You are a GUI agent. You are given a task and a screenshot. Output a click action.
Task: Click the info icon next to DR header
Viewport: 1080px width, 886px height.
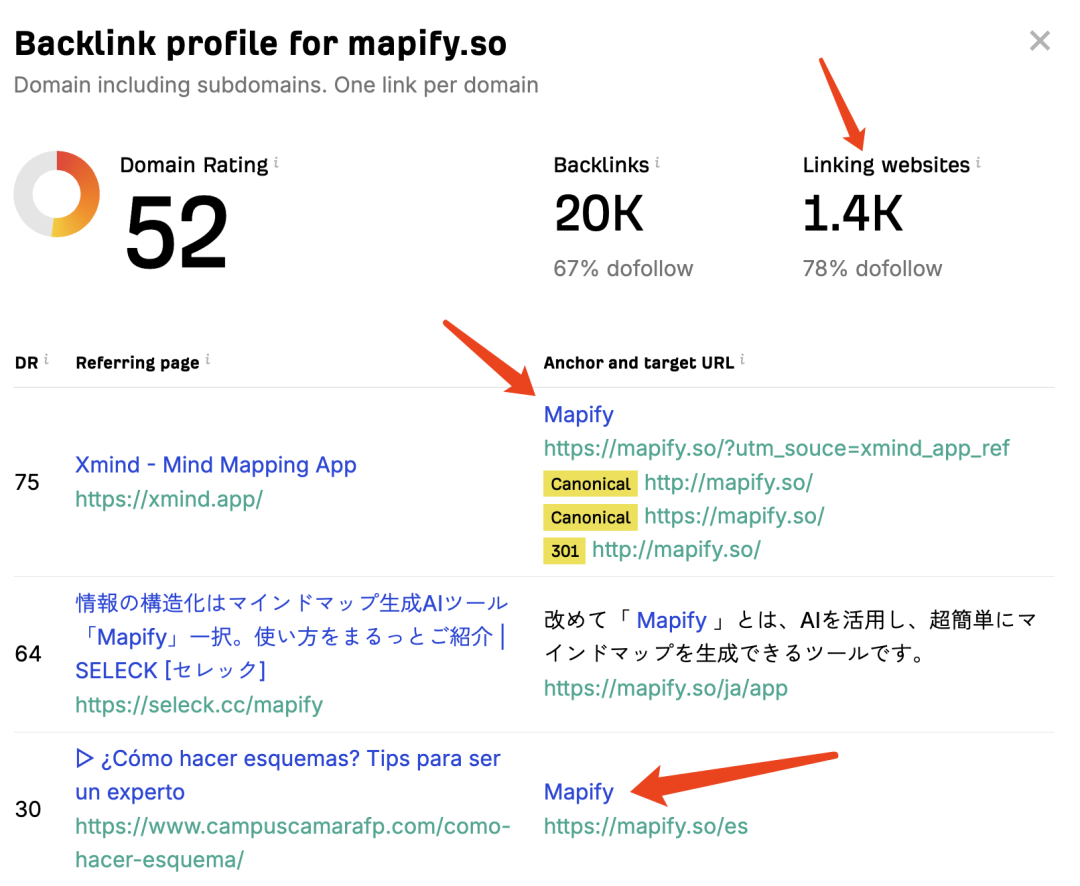pos(46,359)
